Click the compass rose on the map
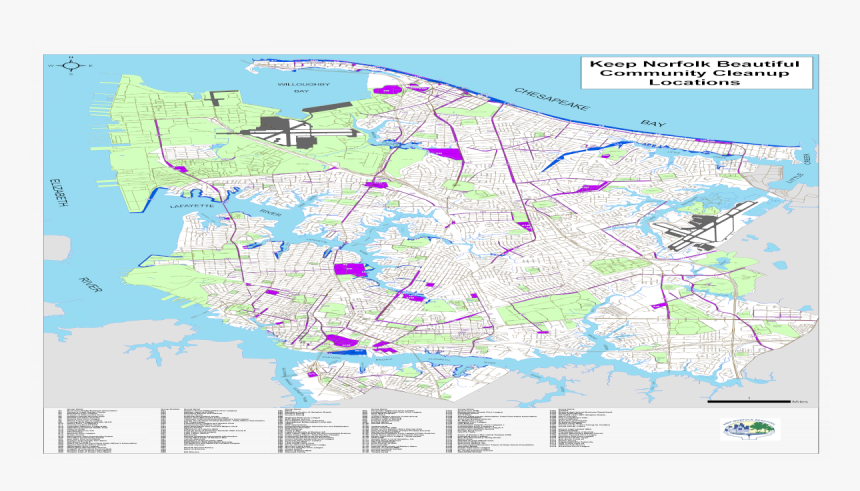The width and height of the screenshot is (860, 491). point(71,66)
